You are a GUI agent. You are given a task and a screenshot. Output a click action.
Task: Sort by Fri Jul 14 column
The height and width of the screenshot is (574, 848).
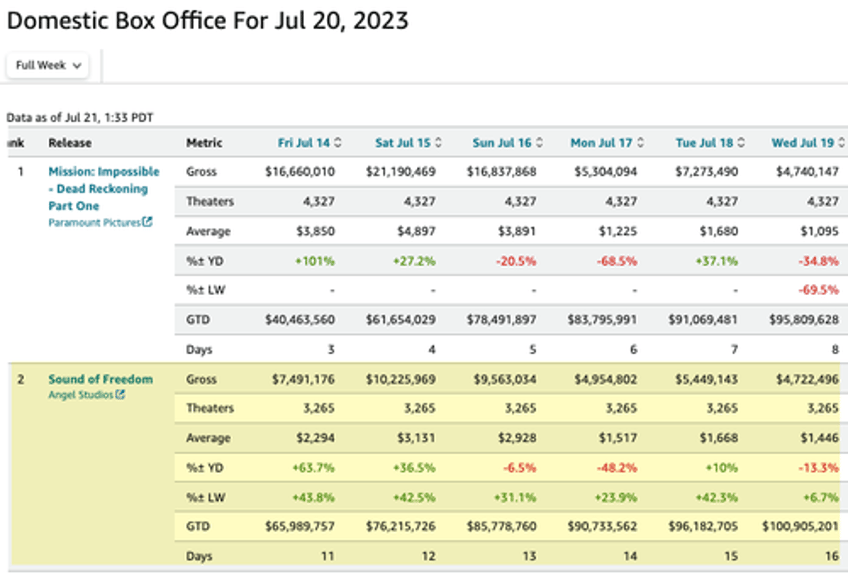(x=303, y=143)
